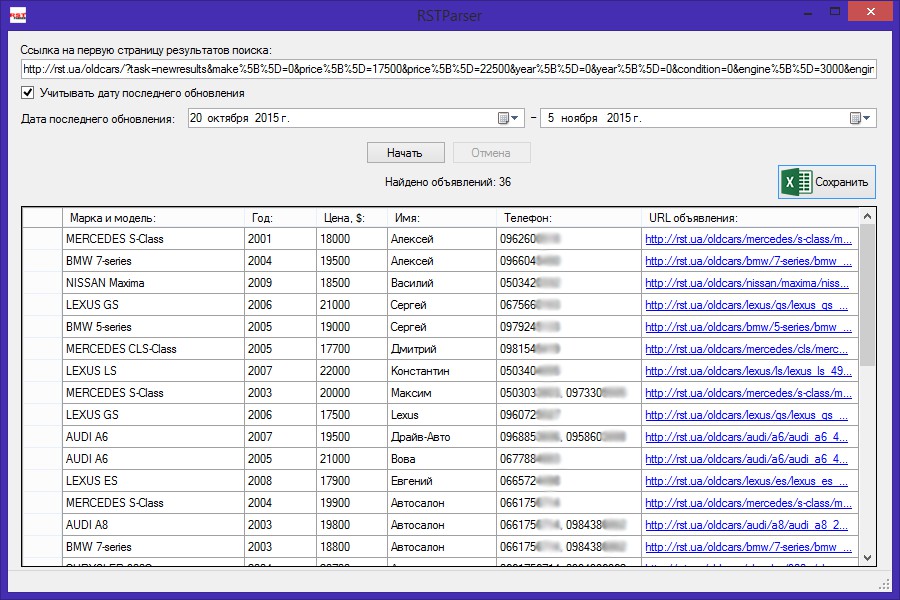This screenshot has width=900, height=600.
Task: Click the scroll up arrow of the table
Action: point(867,216)
